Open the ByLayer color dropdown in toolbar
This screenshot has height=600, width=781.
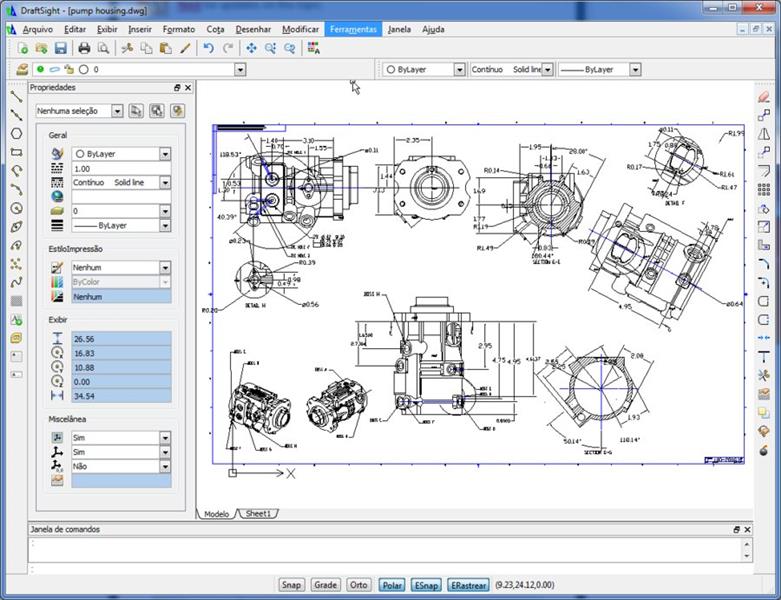pyautogui.click(x=460, y=70)
